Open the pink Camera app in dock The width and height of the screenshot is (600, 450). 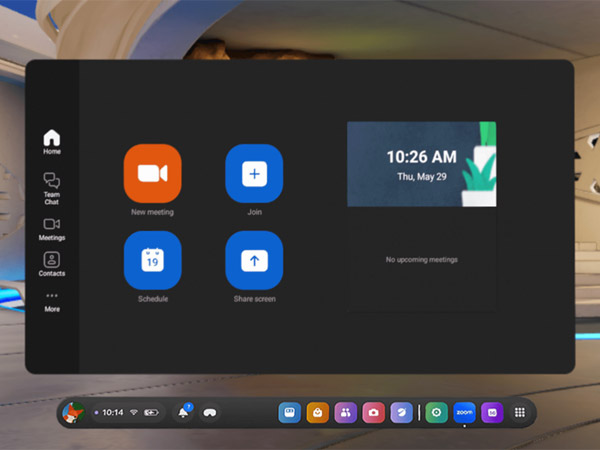click(x=373, y=412)
